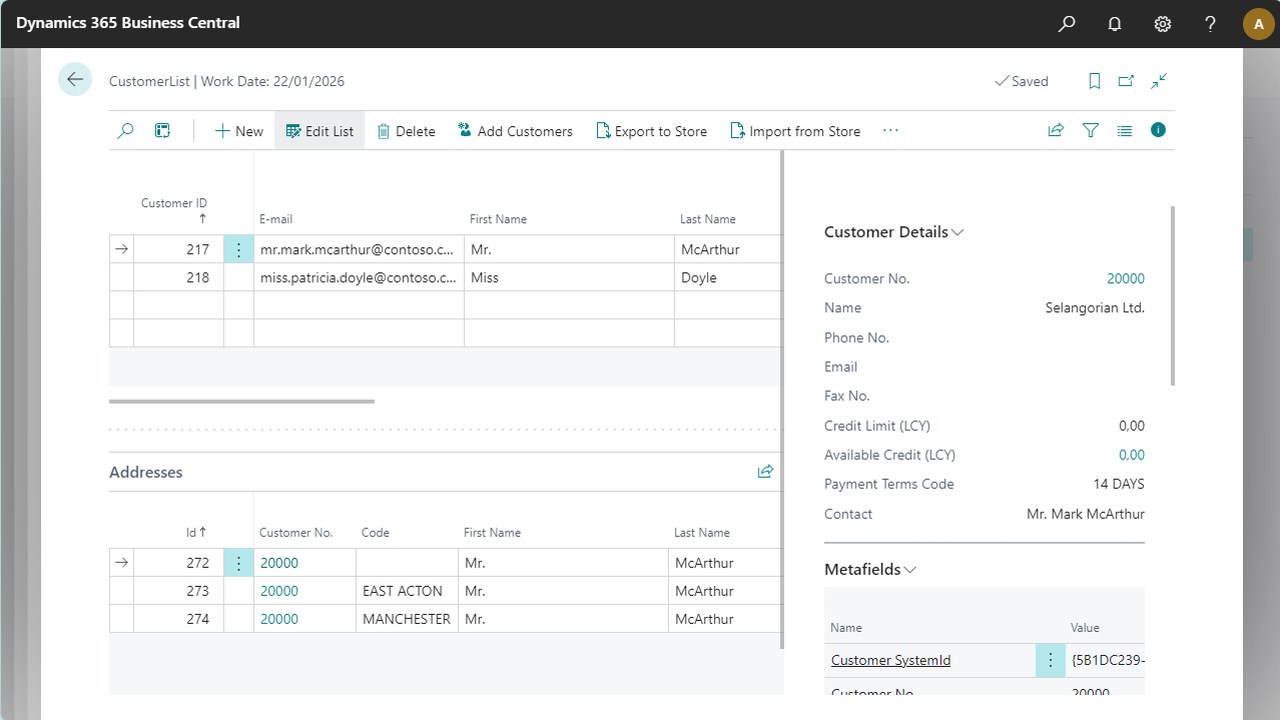Share the Addresses subpage
The image size is (1280, 720).
766,472
